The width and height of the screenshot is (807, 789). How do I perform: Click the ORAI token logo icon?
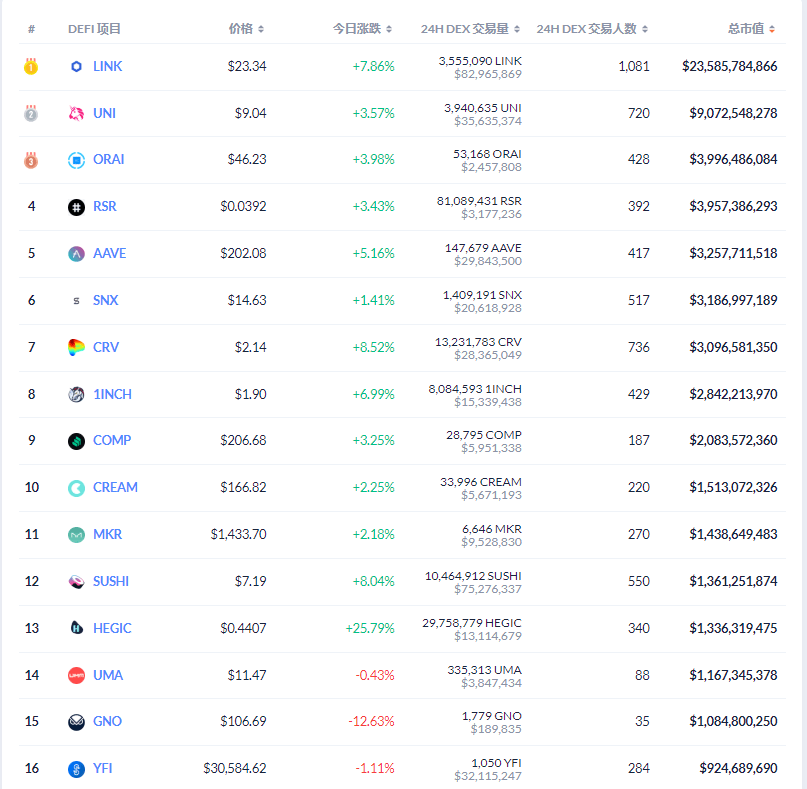(76, 160)
